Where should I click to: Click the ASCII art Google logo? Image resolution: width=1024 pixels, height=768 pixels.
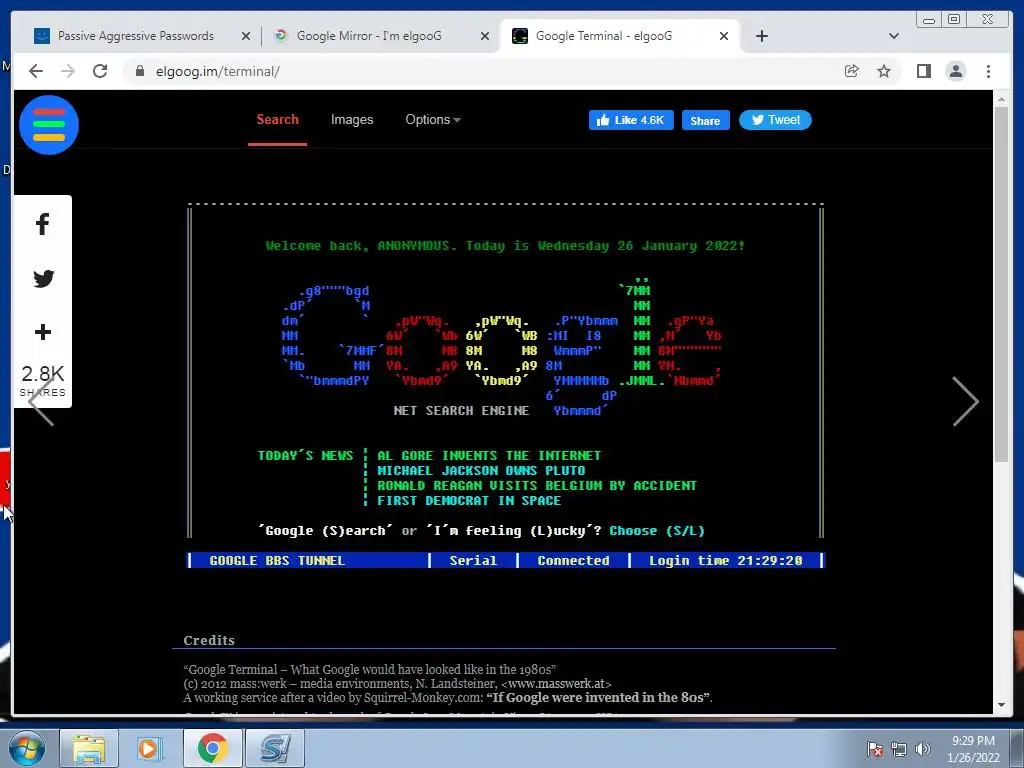pos(502,346)
